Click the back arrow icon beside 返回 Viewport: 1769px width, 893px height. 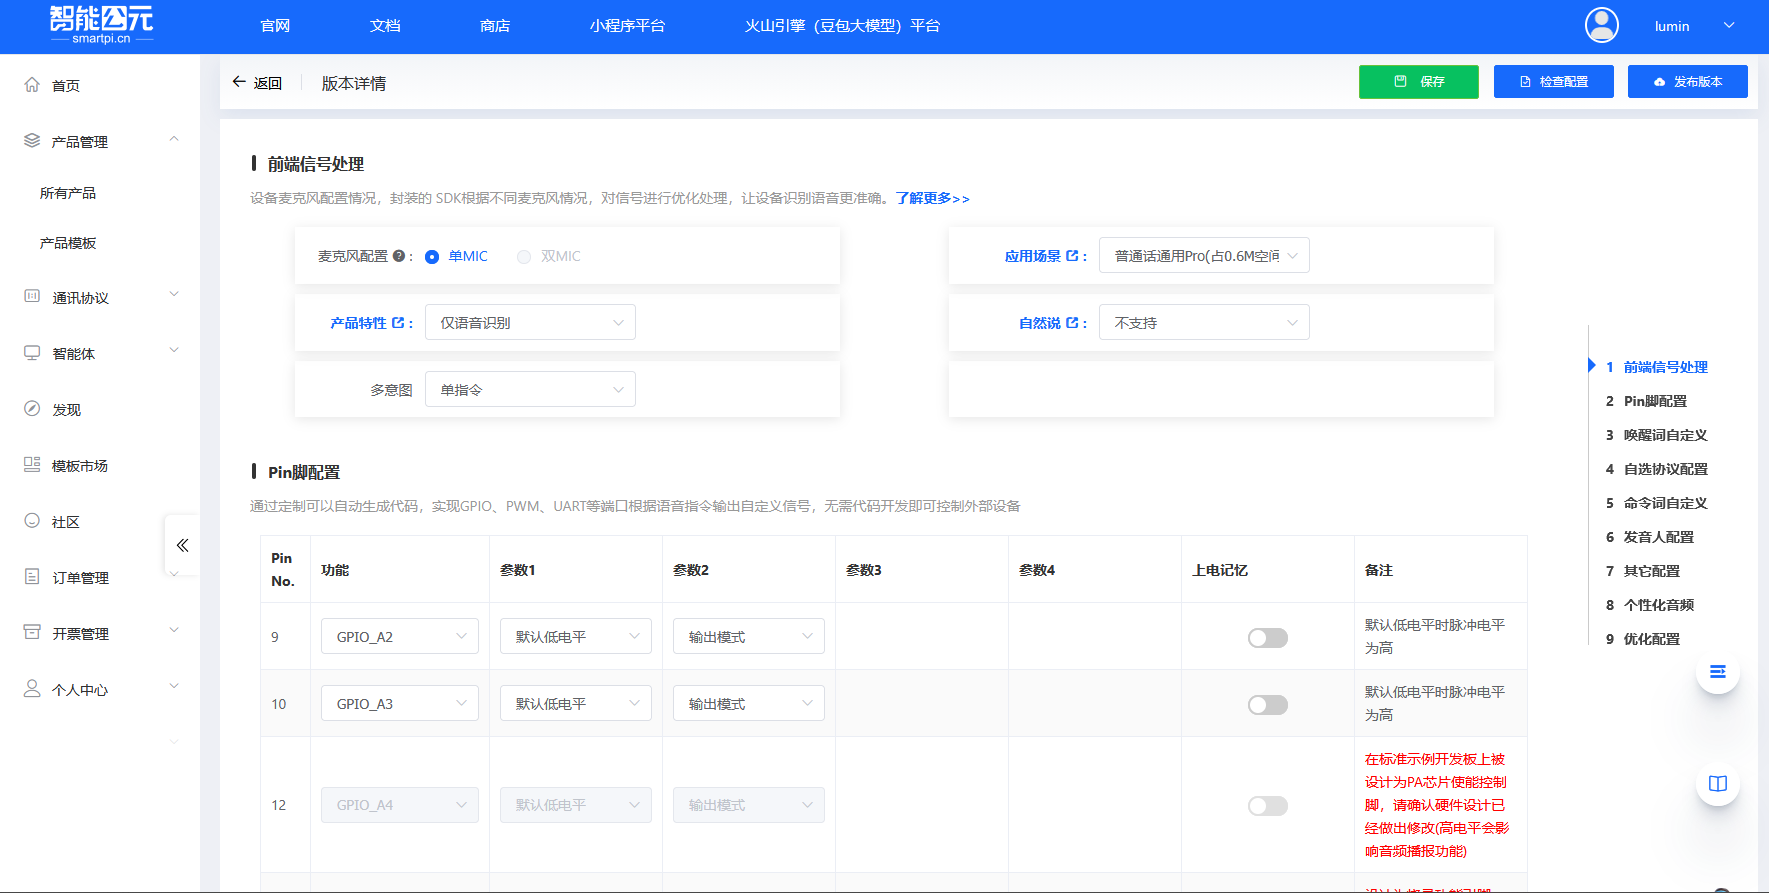pos(239,82)
